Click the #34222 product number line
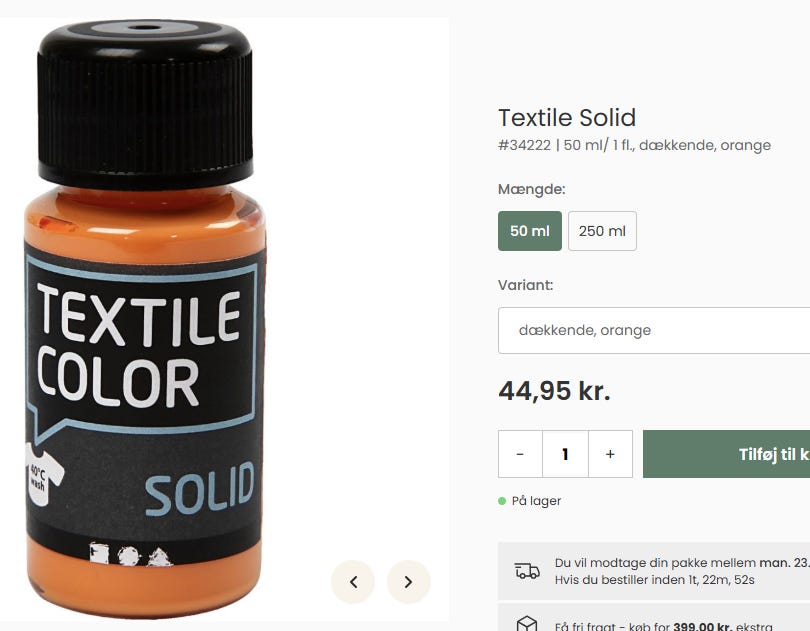 point(634,145)
